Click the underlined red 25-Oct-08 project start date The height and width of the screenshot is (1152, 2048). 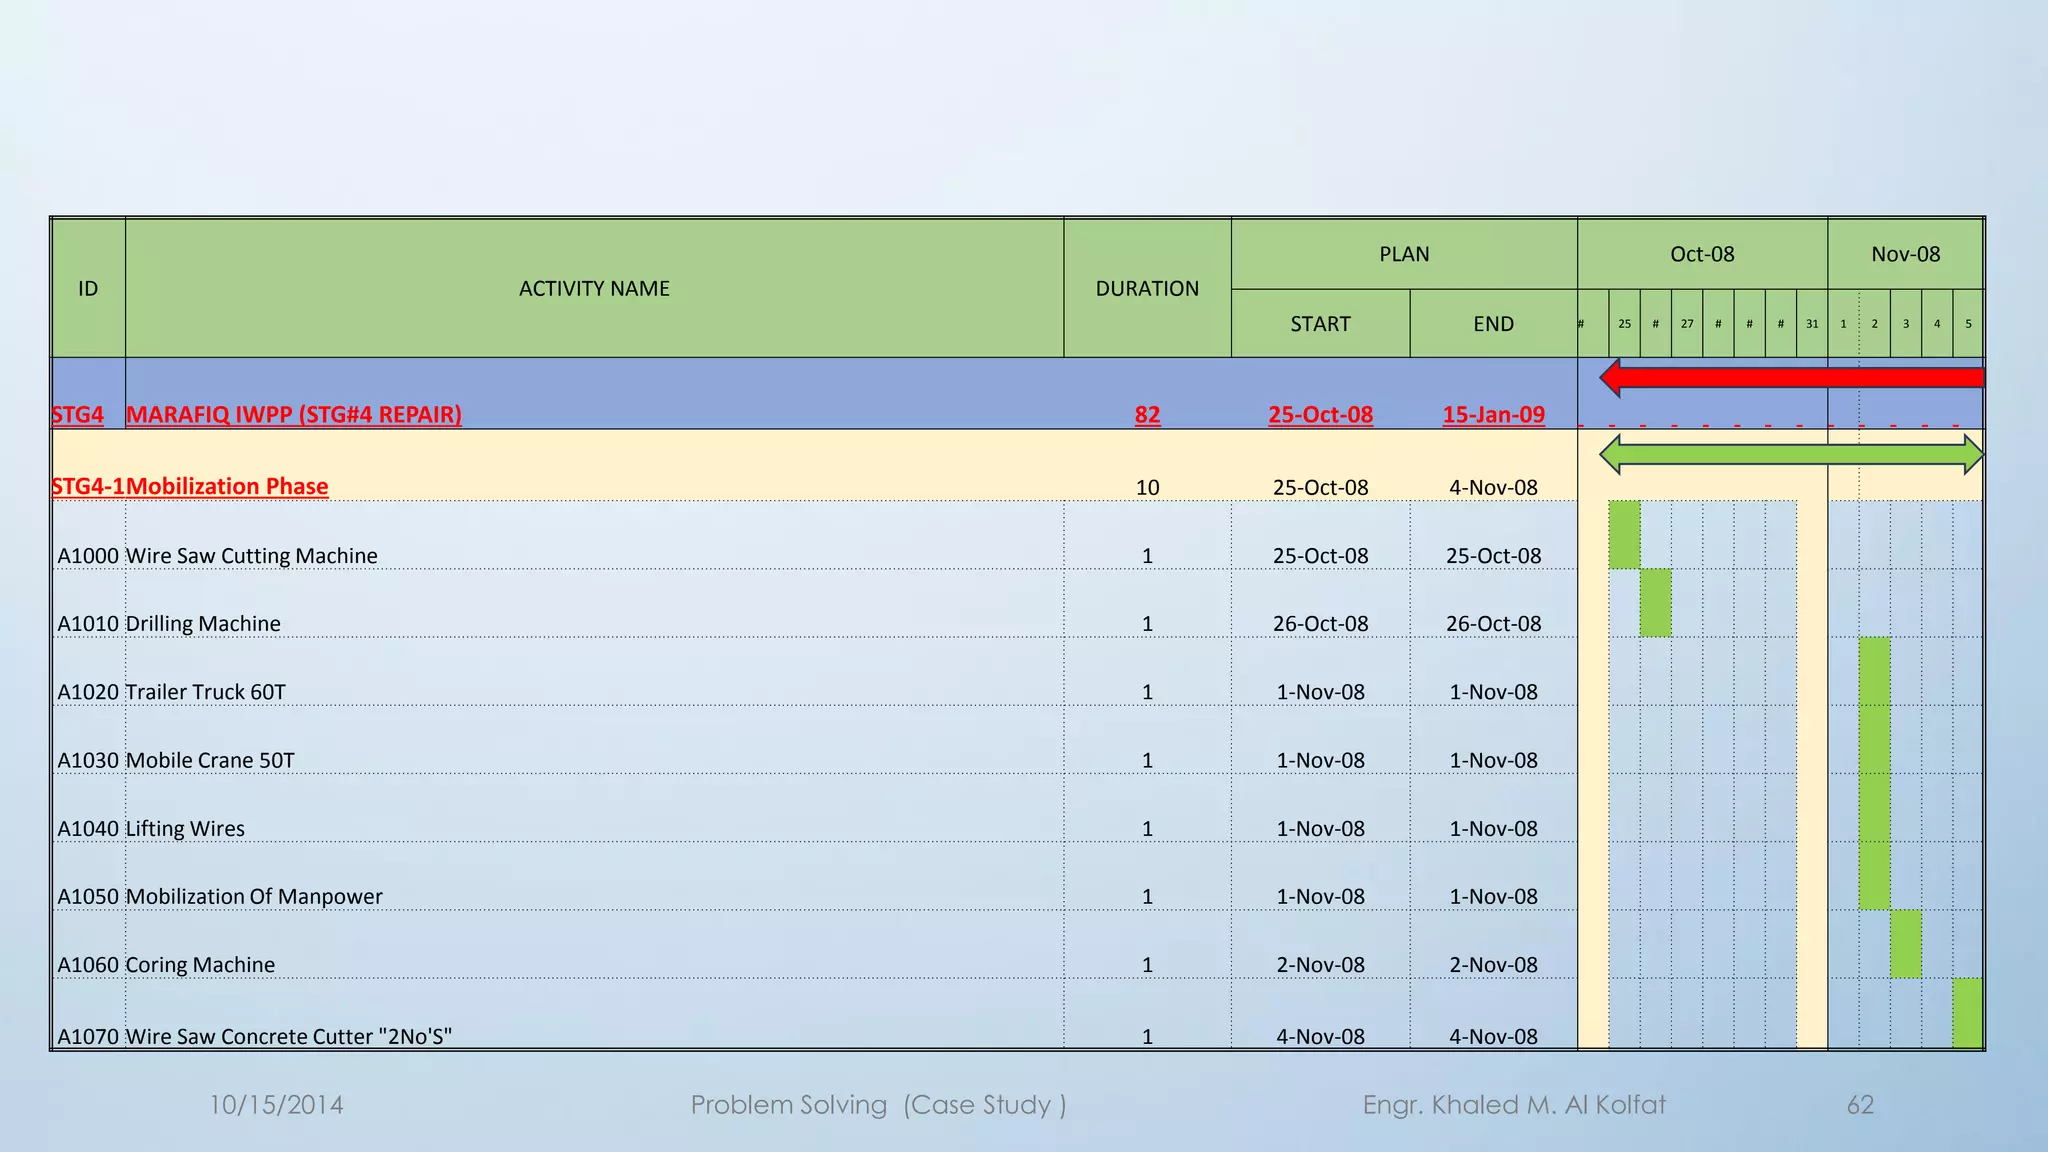tap(1320, 414)
